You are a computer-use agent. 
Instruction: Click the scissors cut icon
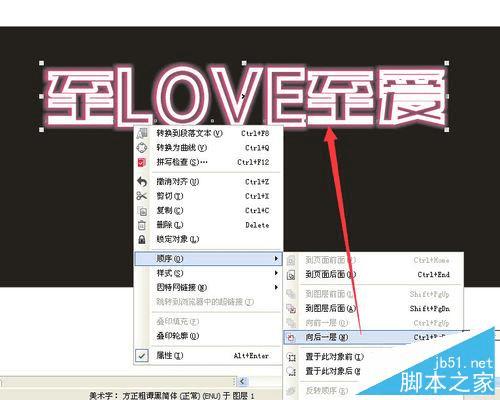[142, 196]
